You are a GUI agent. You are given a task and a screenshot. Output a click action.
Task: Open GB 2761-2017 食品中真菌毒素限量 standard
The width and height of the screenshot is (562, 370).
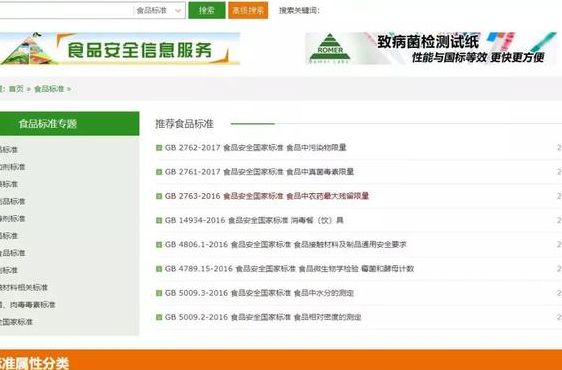coord(259,172)
